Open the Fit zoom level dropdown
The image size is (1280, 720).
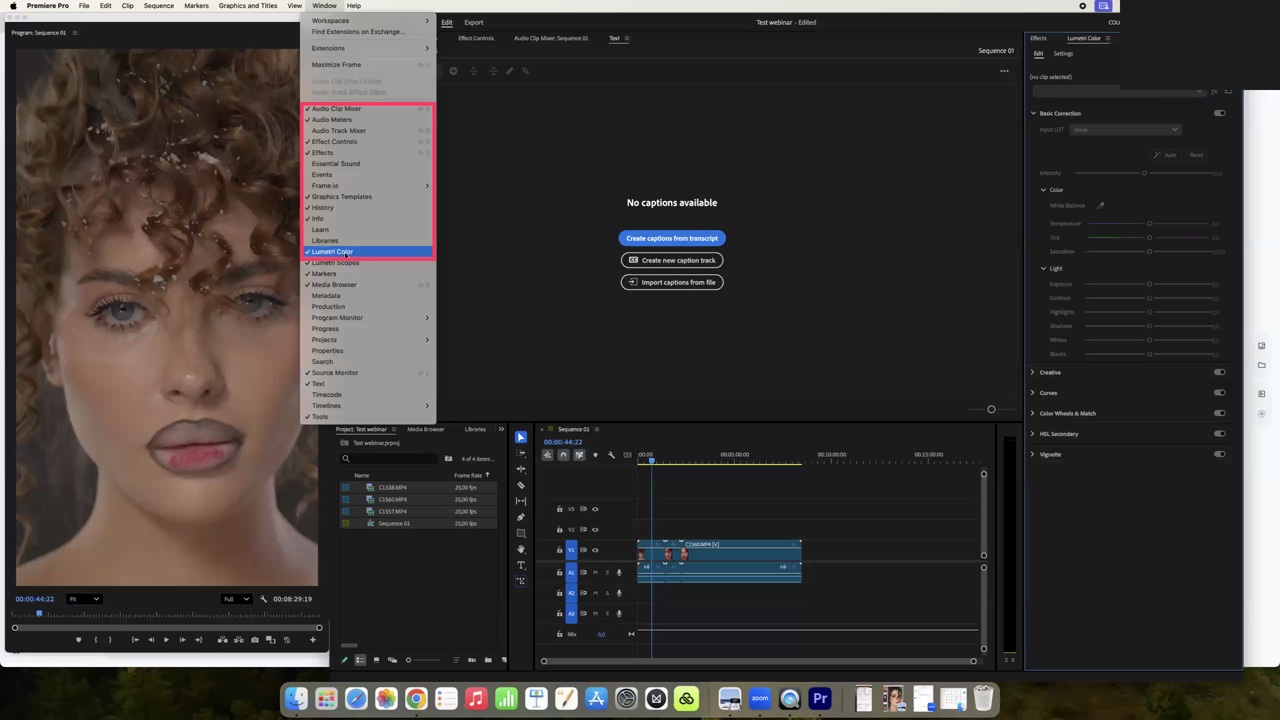click(83, 599)
